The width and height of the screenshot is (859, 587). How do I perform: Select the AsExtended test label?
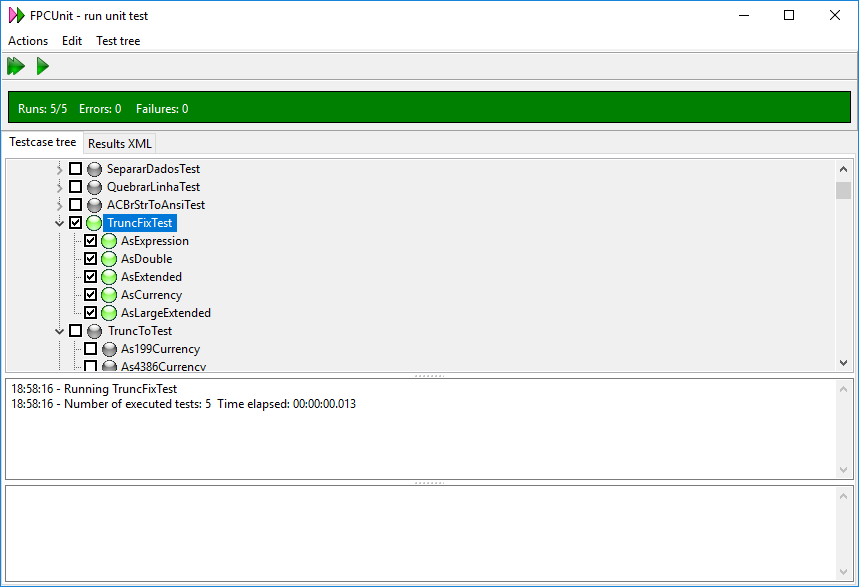click(x=151, y=277)
